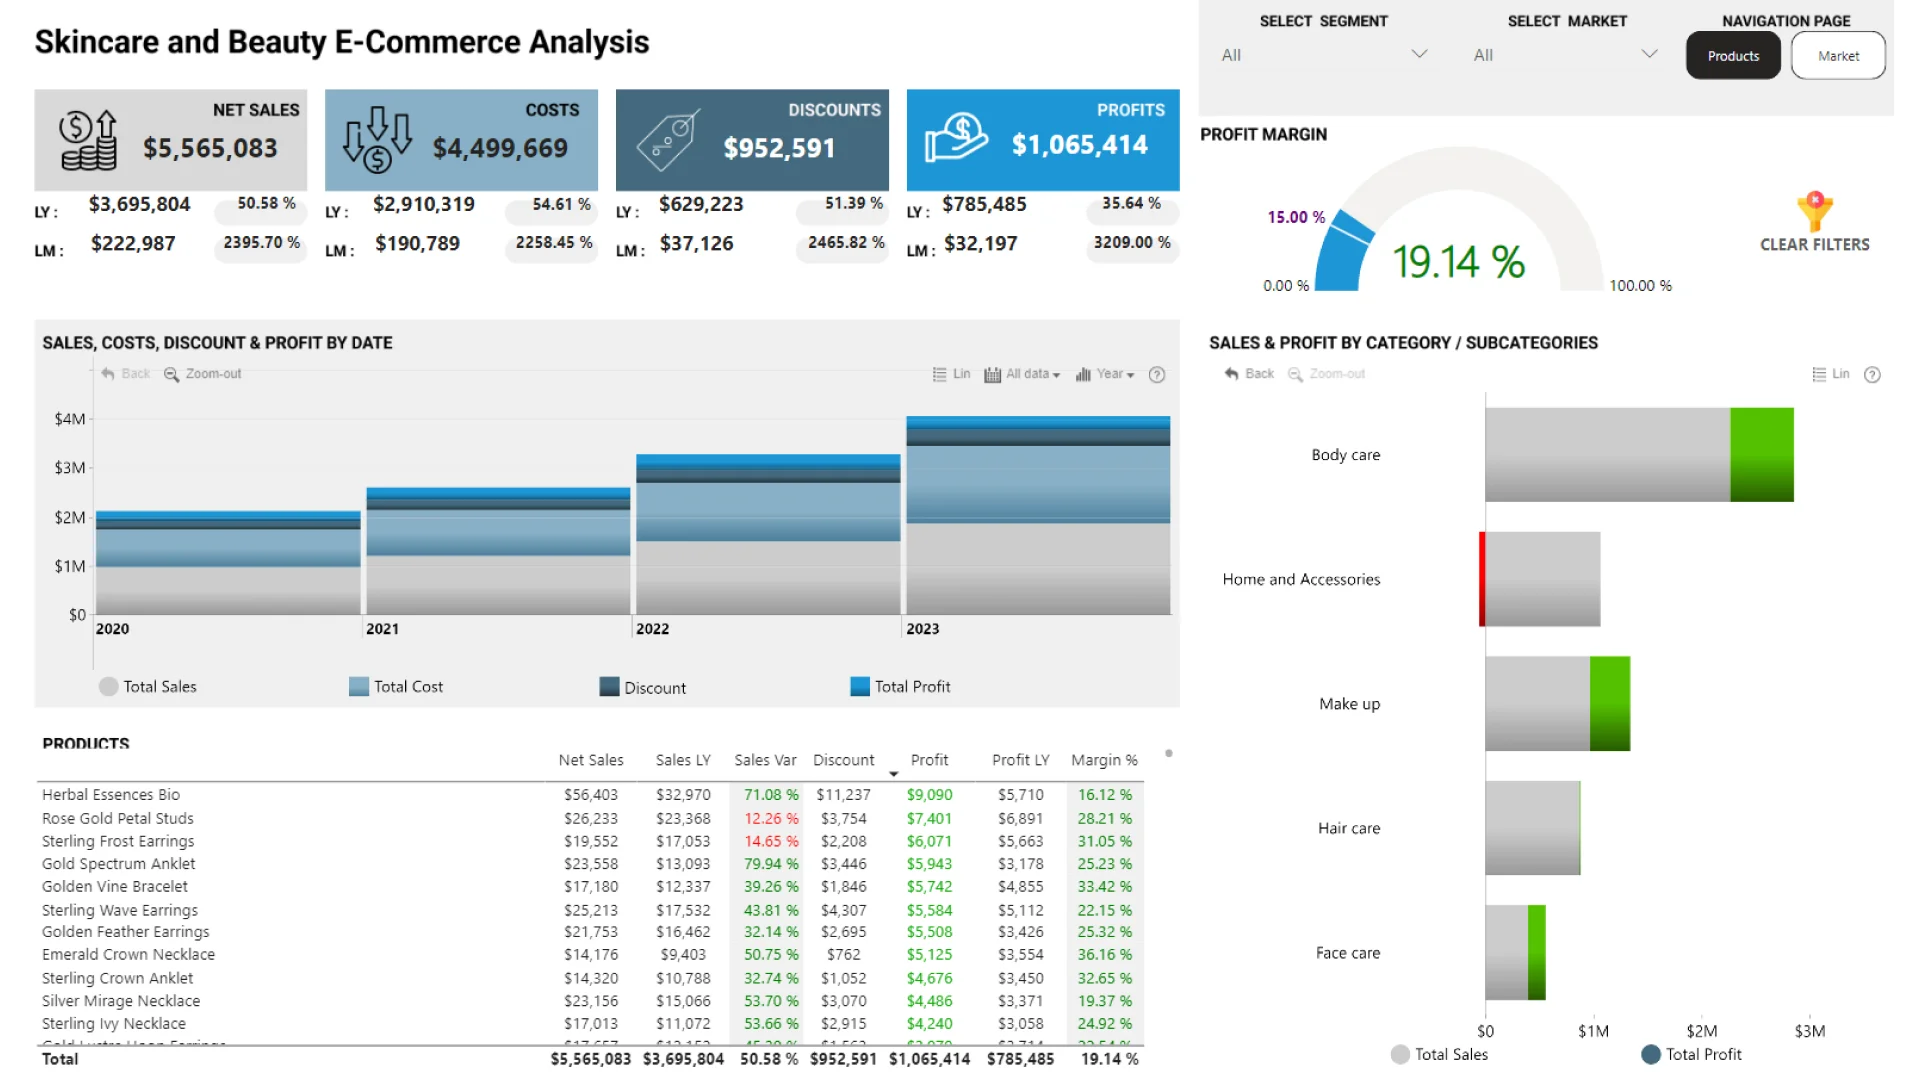Select Home and Accessories sales bar
This screenshot has width=1920, height=1080.
tap(1543, 580)
